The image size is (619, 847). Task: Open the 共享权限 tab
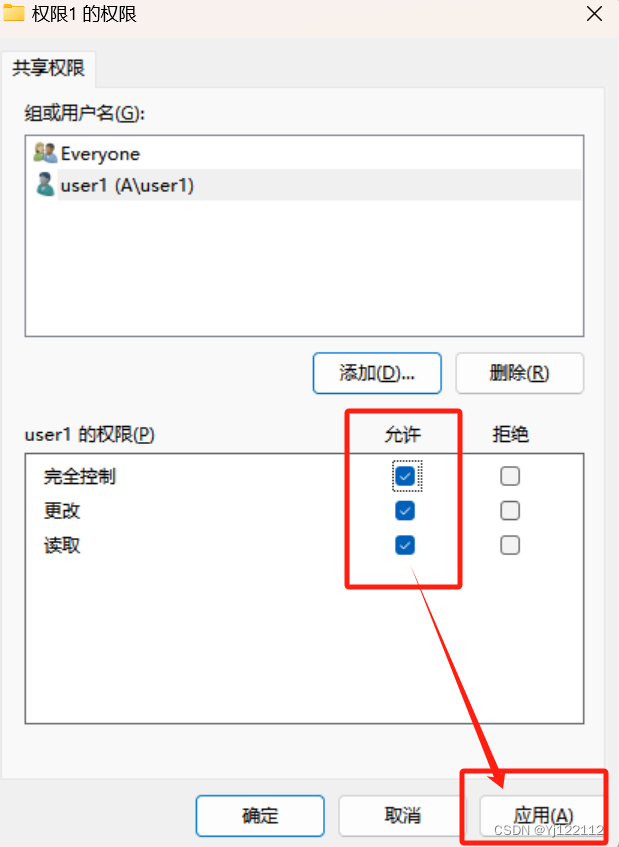pyautogui.click(x=49, y=69)
